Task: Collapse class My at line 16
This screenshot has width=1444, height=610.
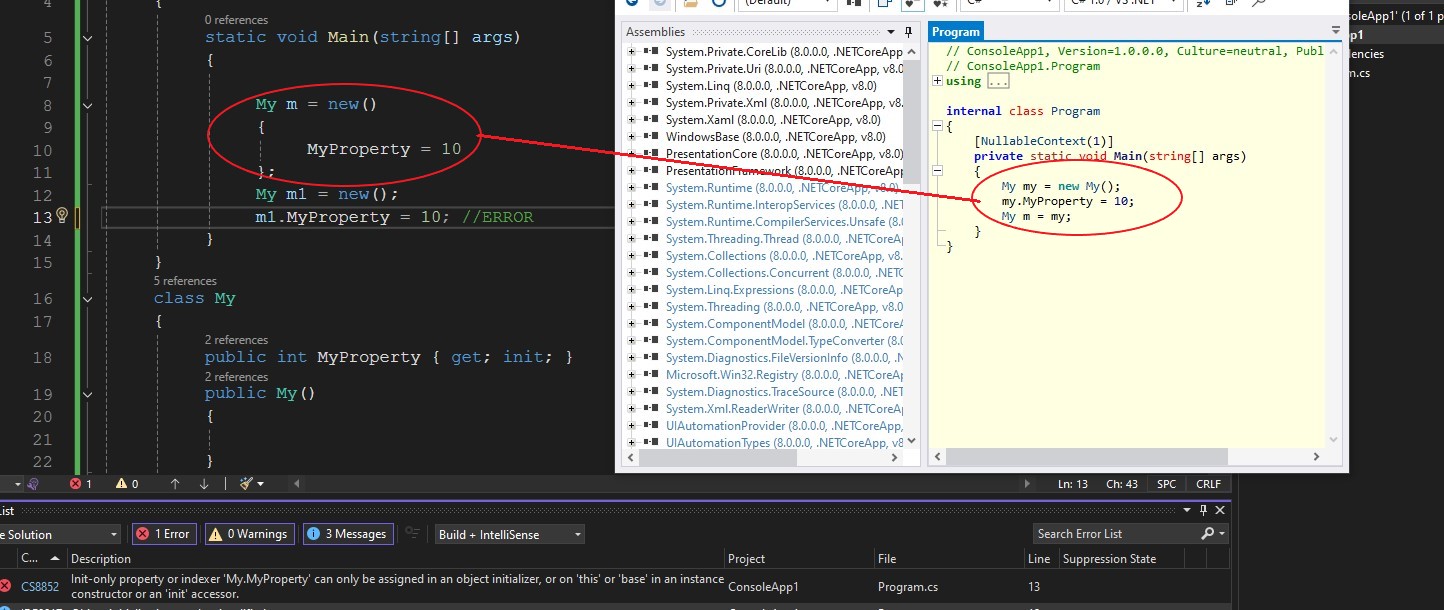Action: pos(87,298)
